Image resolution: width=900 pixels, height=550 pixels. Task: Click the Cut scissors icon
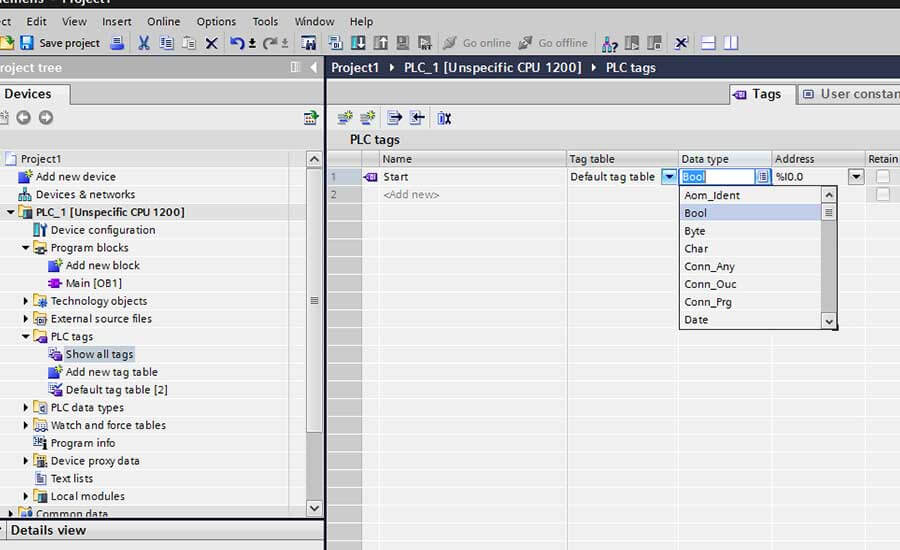143,42
